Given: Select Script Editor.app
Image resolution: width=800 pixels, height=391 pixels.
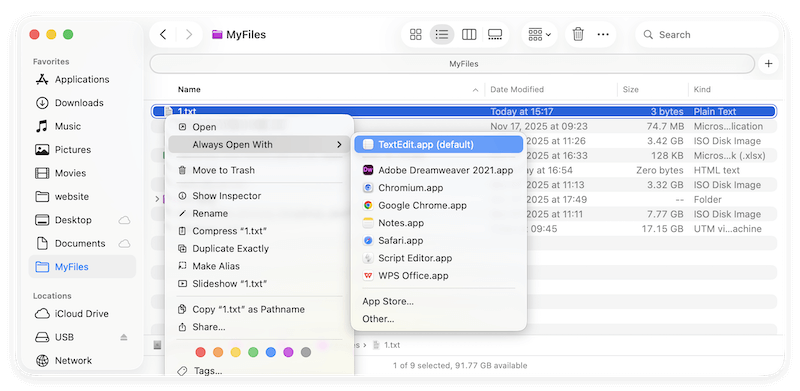Looking at the screenshot, I should (x=439, y=258).
